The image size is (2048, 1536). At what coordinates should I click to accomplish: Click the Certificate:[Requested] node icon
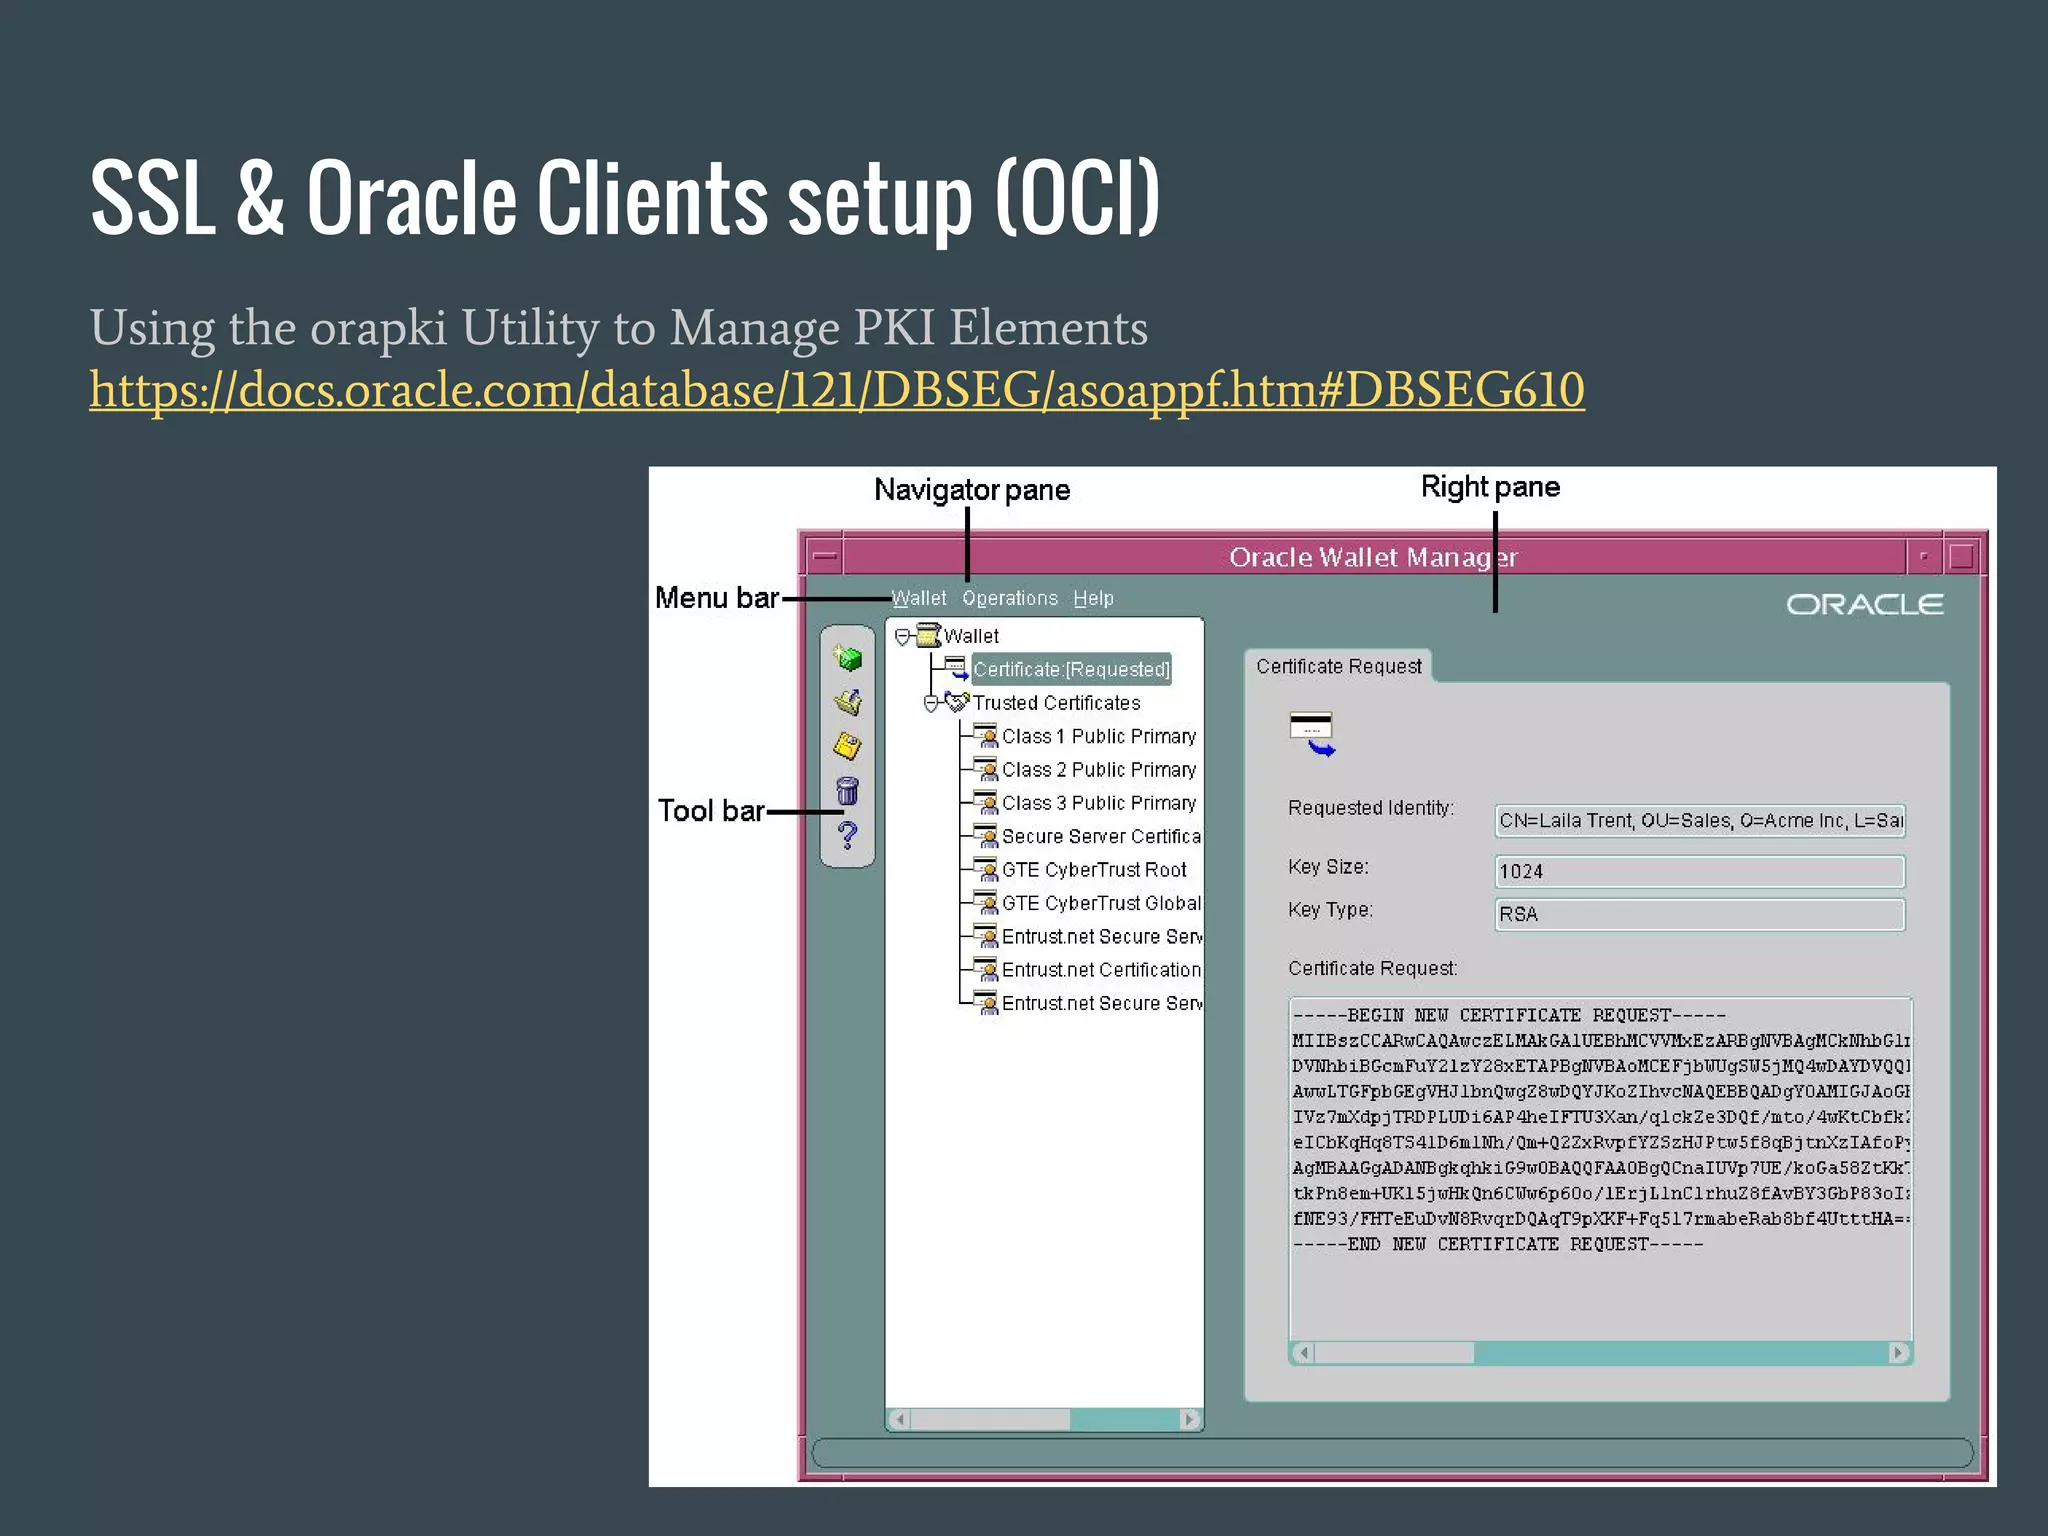click(x=957, y=668)
